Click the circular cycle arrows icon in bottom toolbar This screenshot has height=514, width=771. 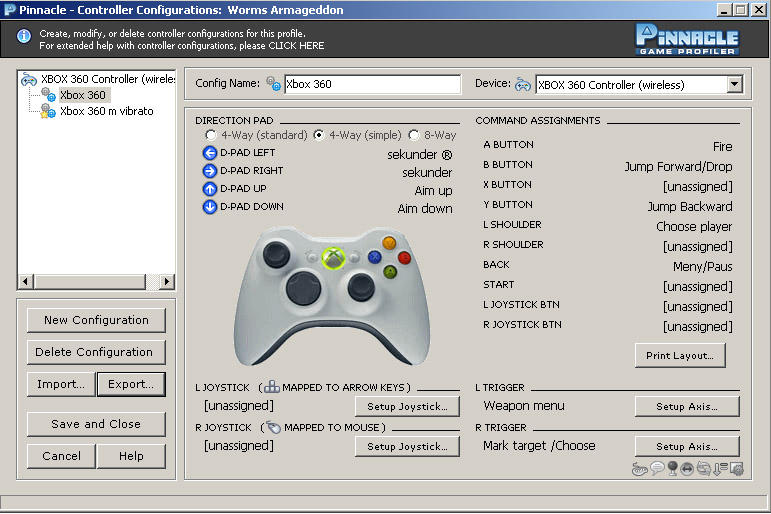pyautogui.click(x=704, y=469)
